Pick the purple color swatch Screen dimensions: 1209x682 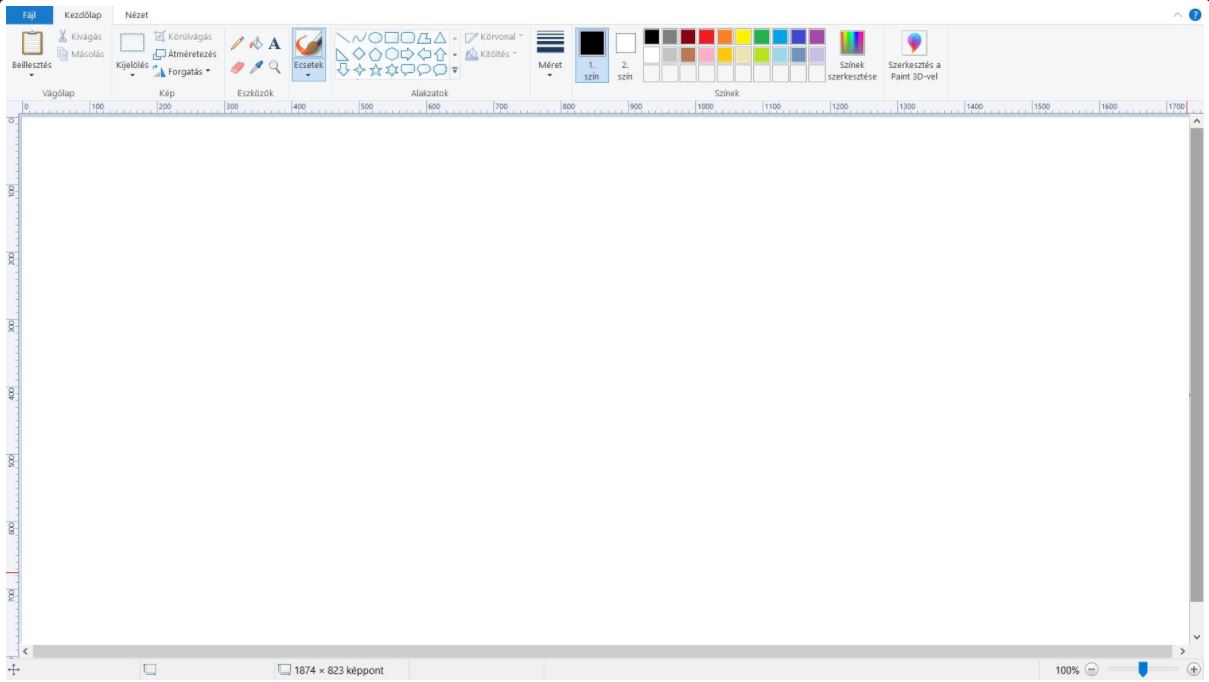pos(817,37)
